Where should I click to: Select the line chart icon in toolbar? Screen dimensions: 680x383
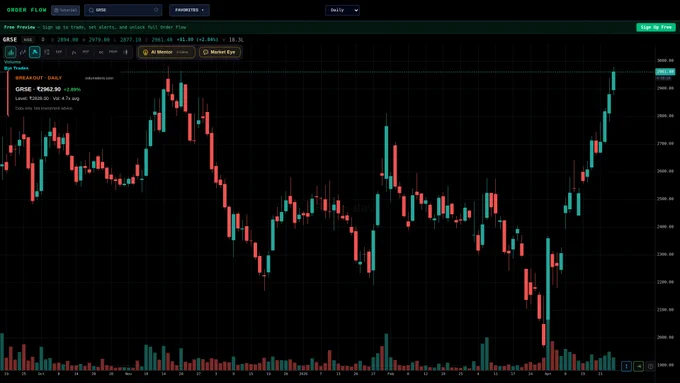23,52
